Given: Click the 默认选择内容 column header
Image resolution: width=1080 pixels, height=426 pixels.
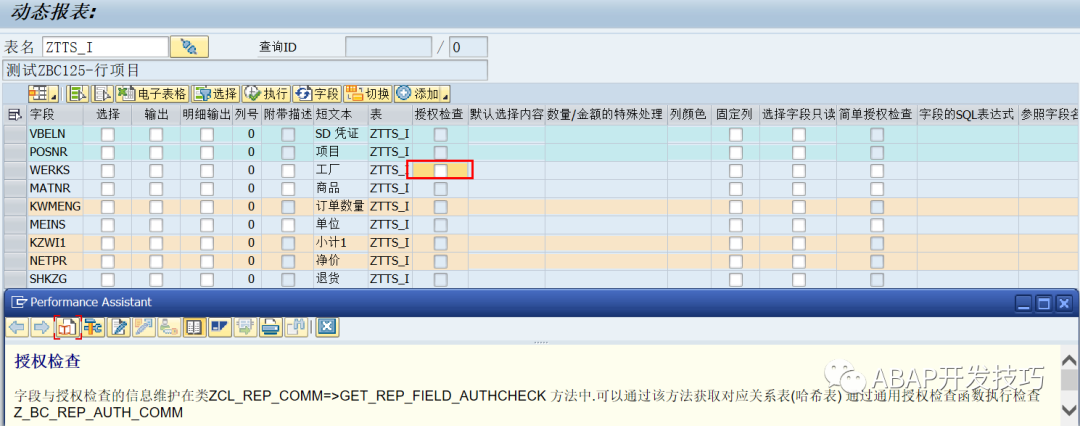Looking at the screenshot, I should [x=507, y=114].
